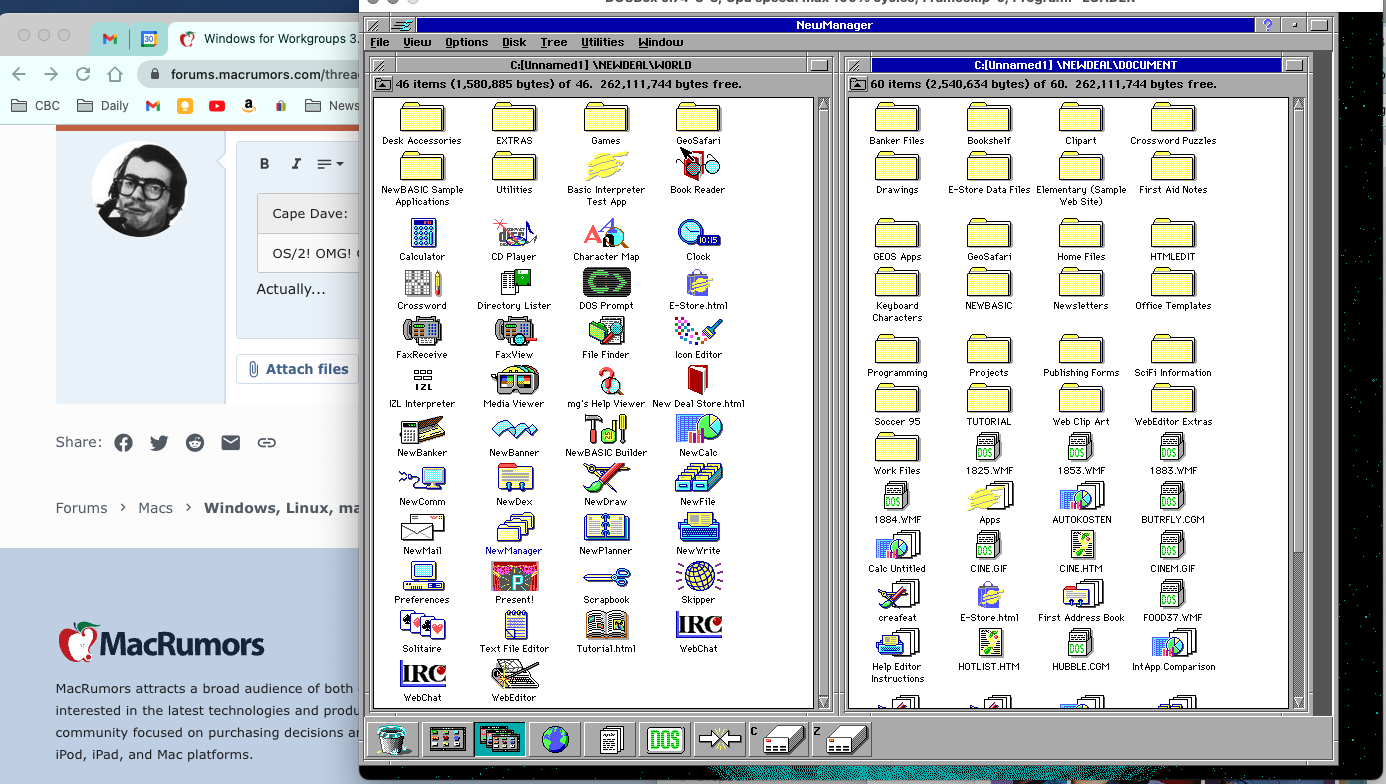Click the converging arrows toolbar icon
Image resolution: width=1386 pixels, height=784 pixels.
(719, 740)
